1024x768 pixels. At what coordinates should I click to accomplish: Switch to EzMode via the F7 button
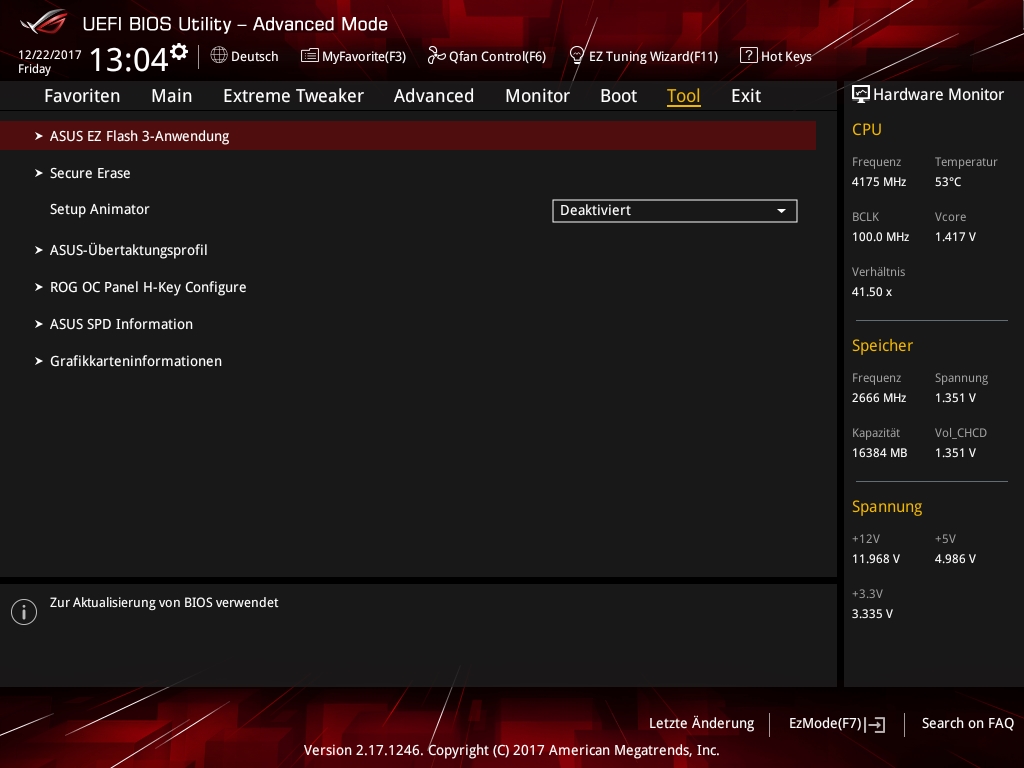836,723
